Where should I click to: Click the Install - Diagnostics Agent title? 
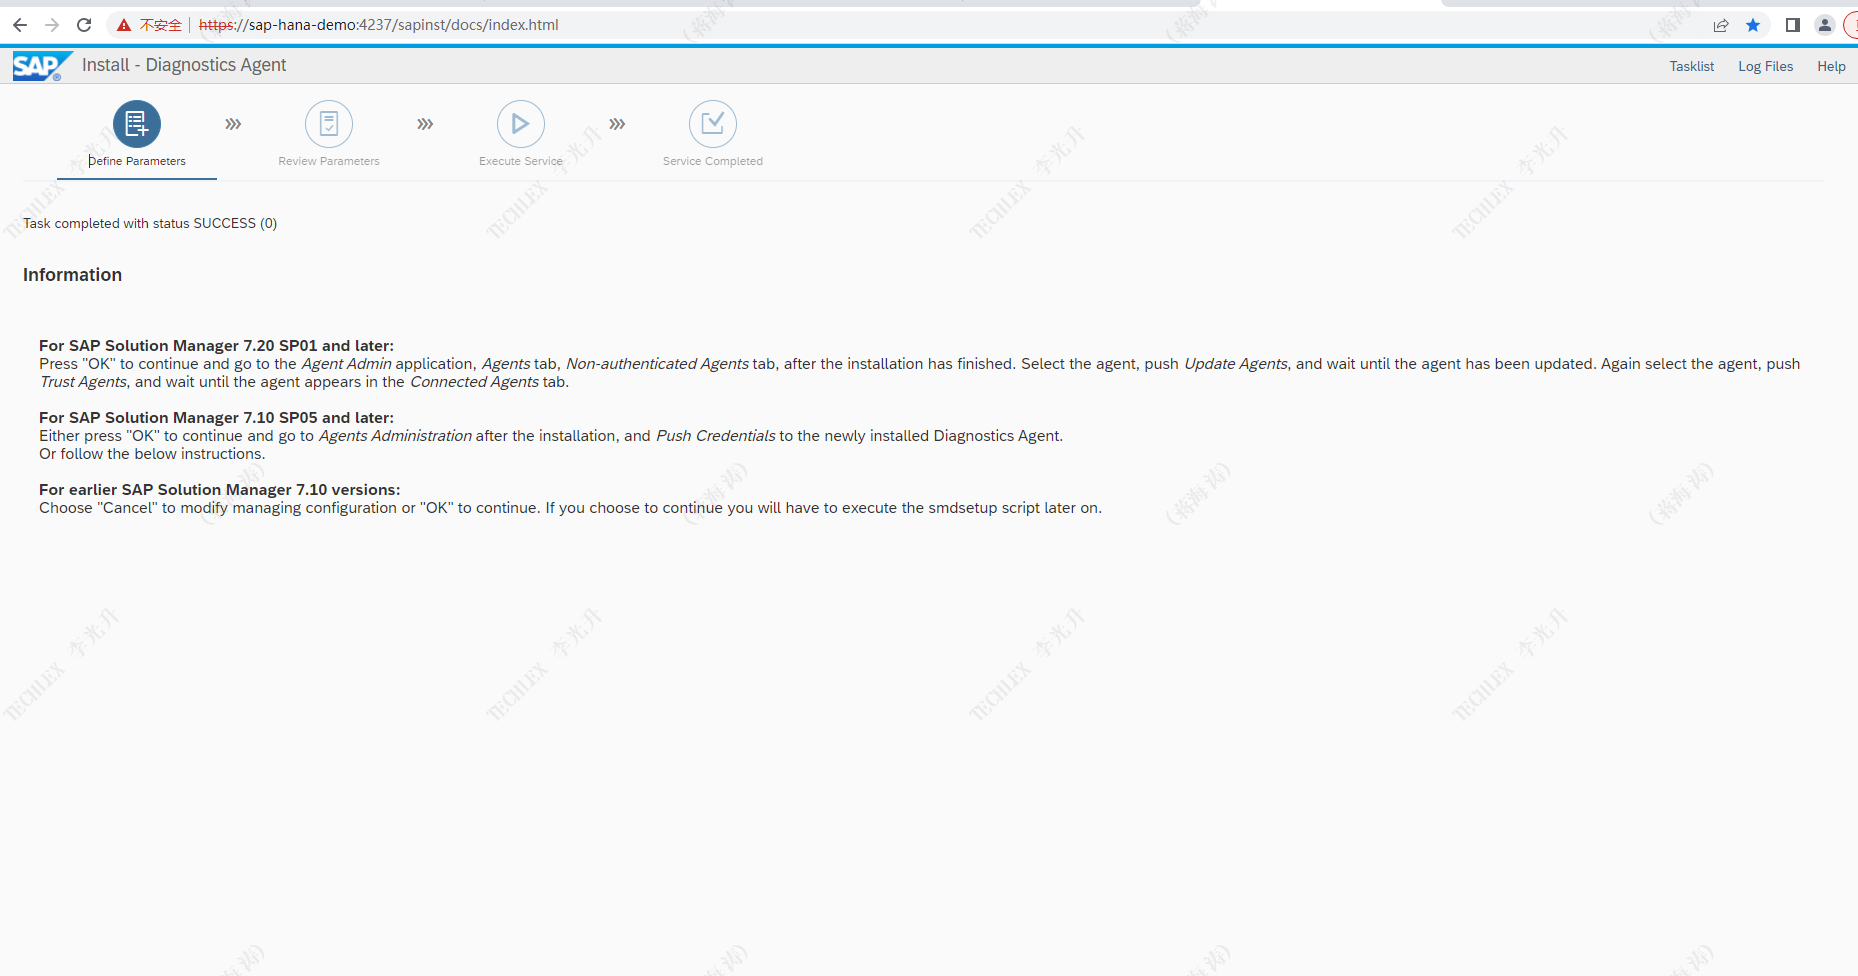pyautogui.click(x=184, y=65)
